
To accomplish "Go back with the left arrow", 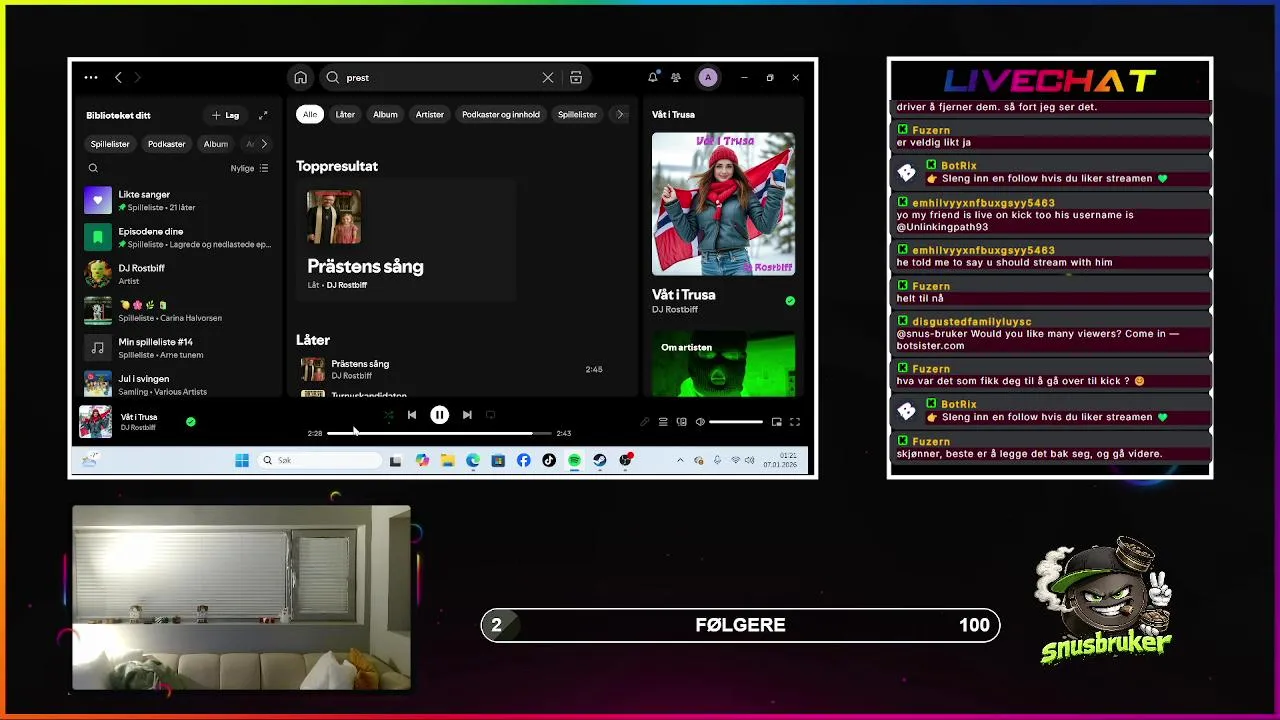I will point(118,77).
